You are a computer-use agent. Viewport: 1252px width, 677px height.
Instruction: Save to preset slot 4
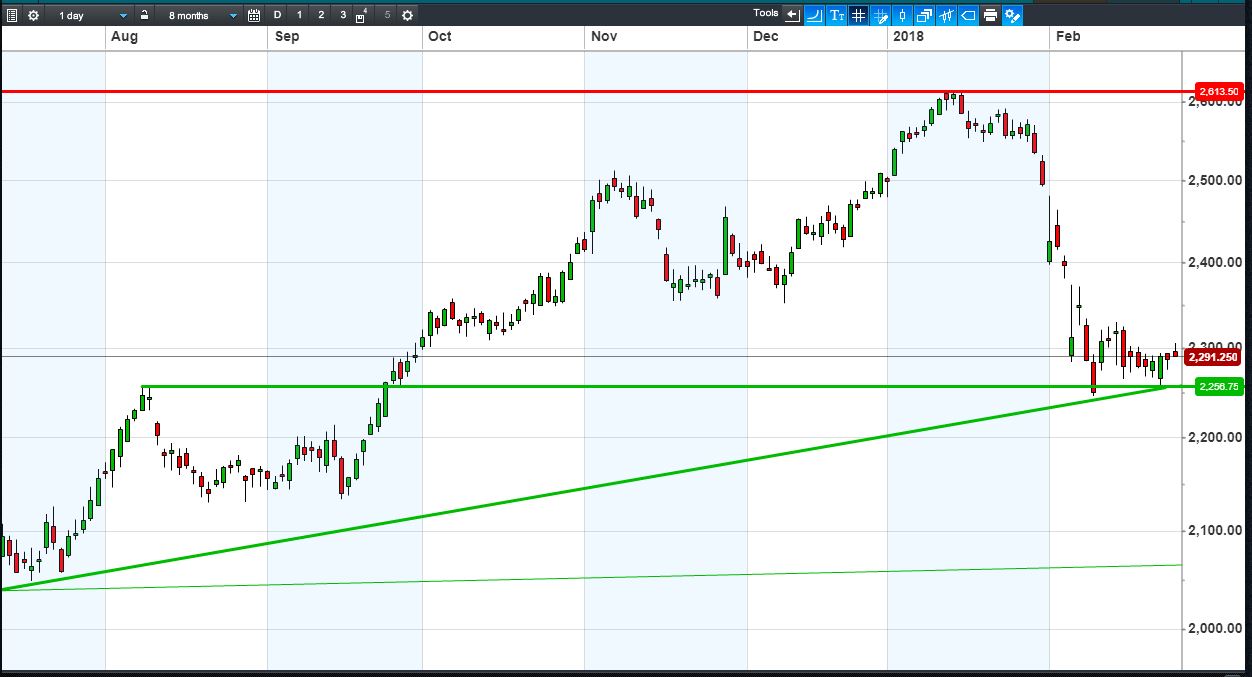361,15
